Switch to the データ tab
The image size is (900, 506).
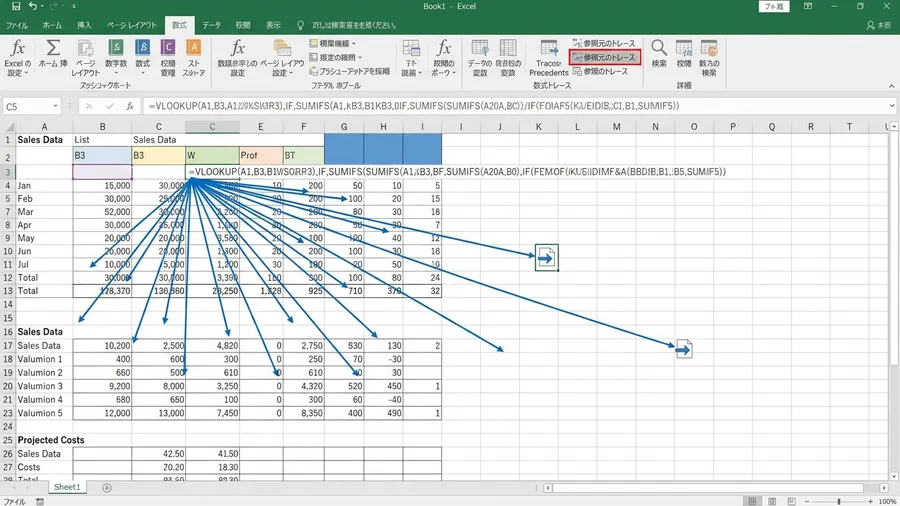211,25
